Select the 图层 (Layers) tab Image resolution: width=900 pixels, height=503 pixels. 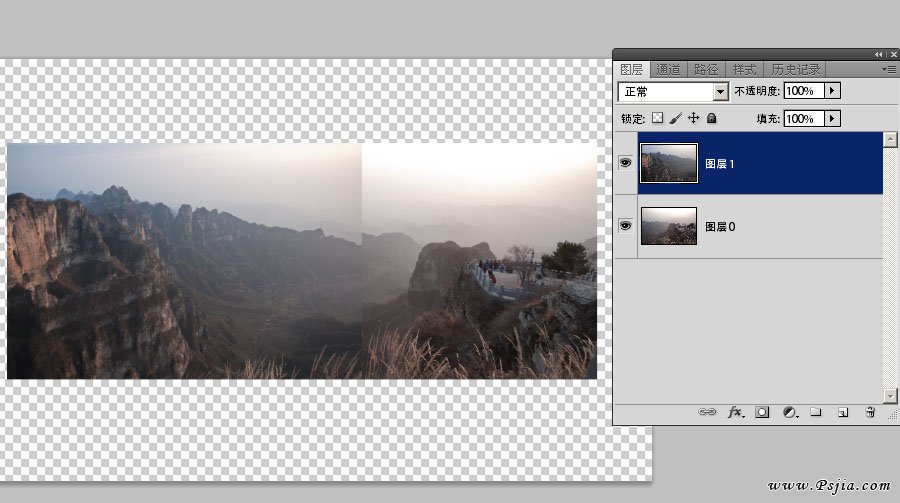[x=631, y=70]
